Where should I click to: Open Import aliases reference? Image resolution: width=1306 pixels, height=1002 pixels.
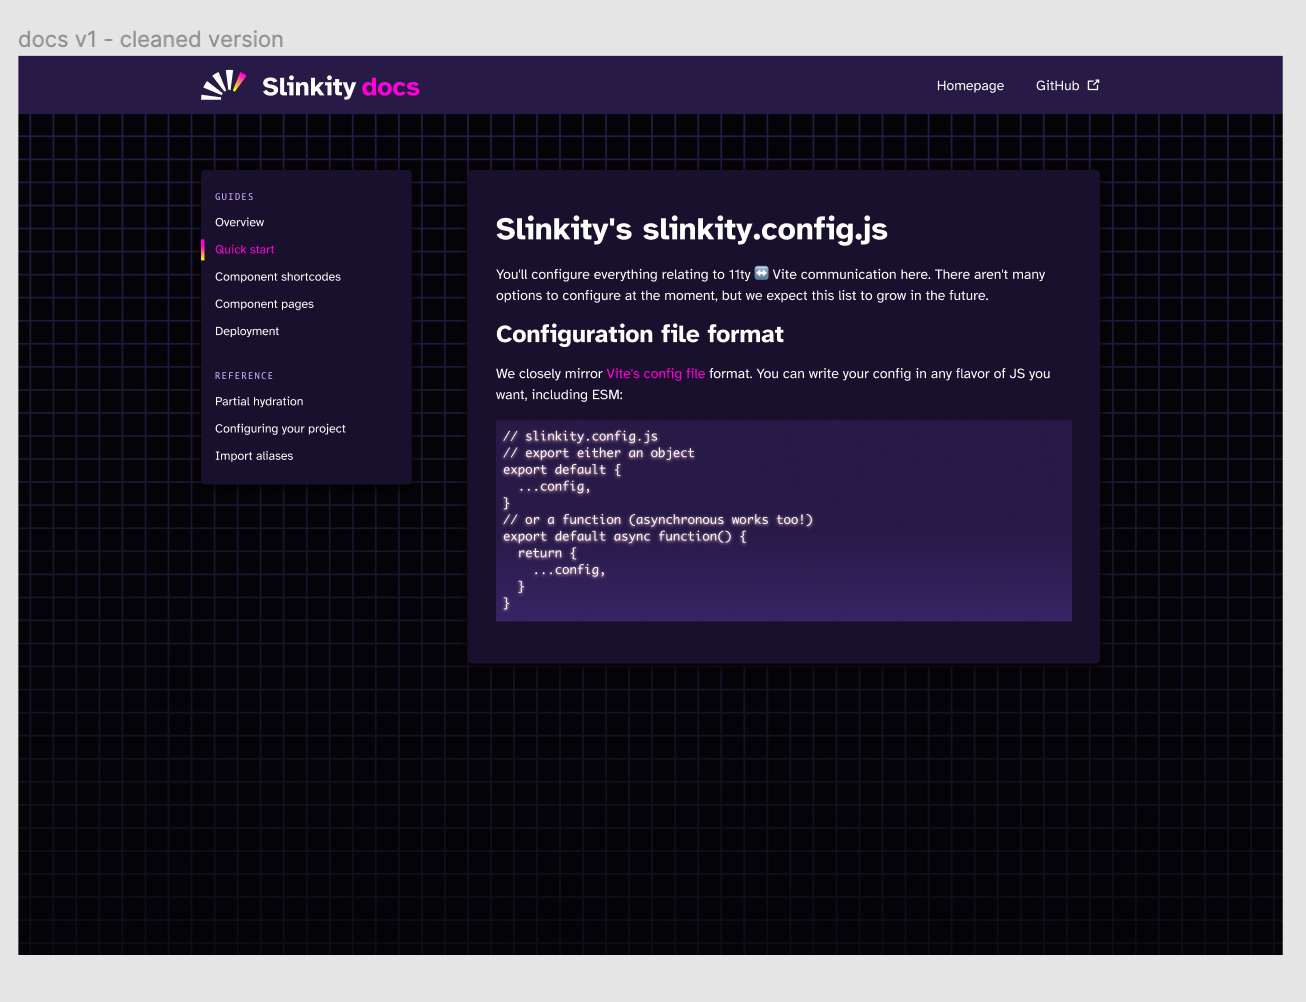(x=254, y=455)
